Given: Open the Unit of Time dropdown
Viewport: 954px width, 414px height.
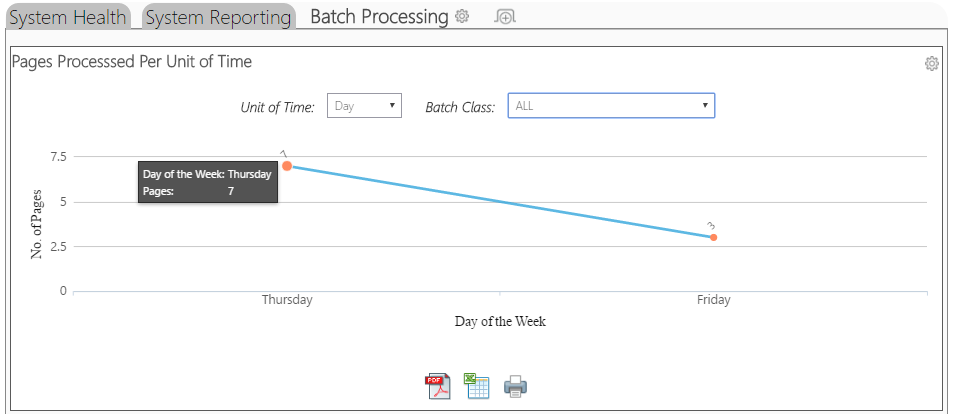Looking at the screenshot, I should [x=364, y=106].
